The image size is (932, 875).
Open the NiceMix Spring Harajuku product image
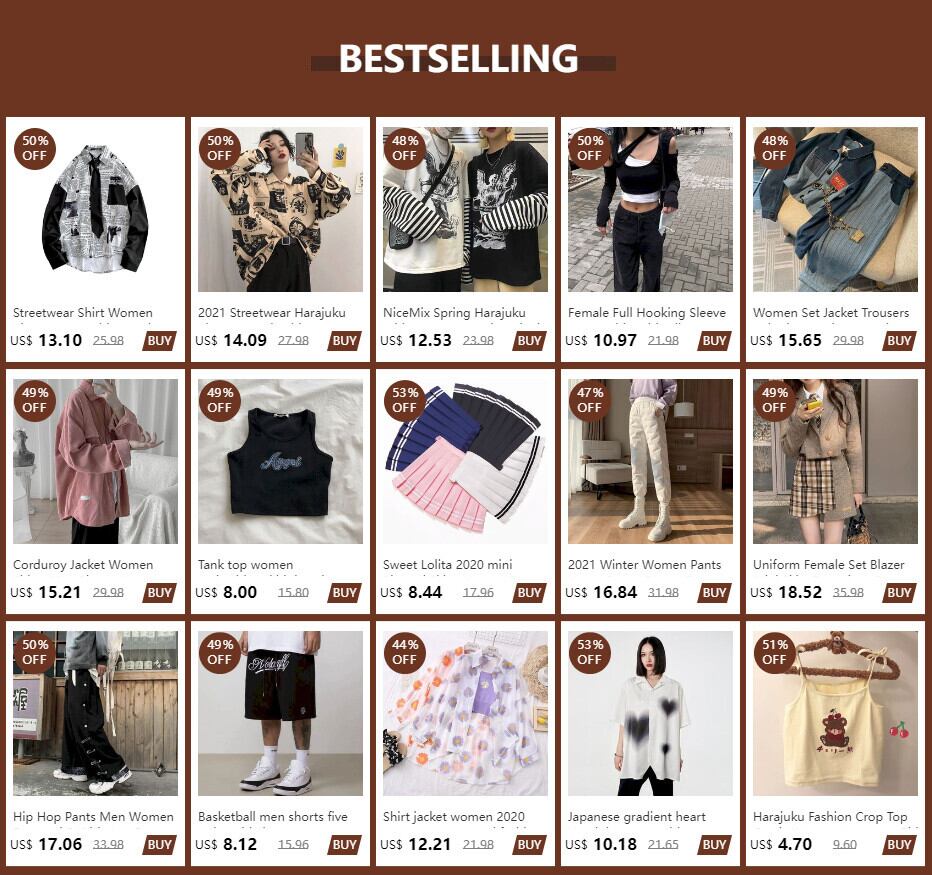click(465, 209)
